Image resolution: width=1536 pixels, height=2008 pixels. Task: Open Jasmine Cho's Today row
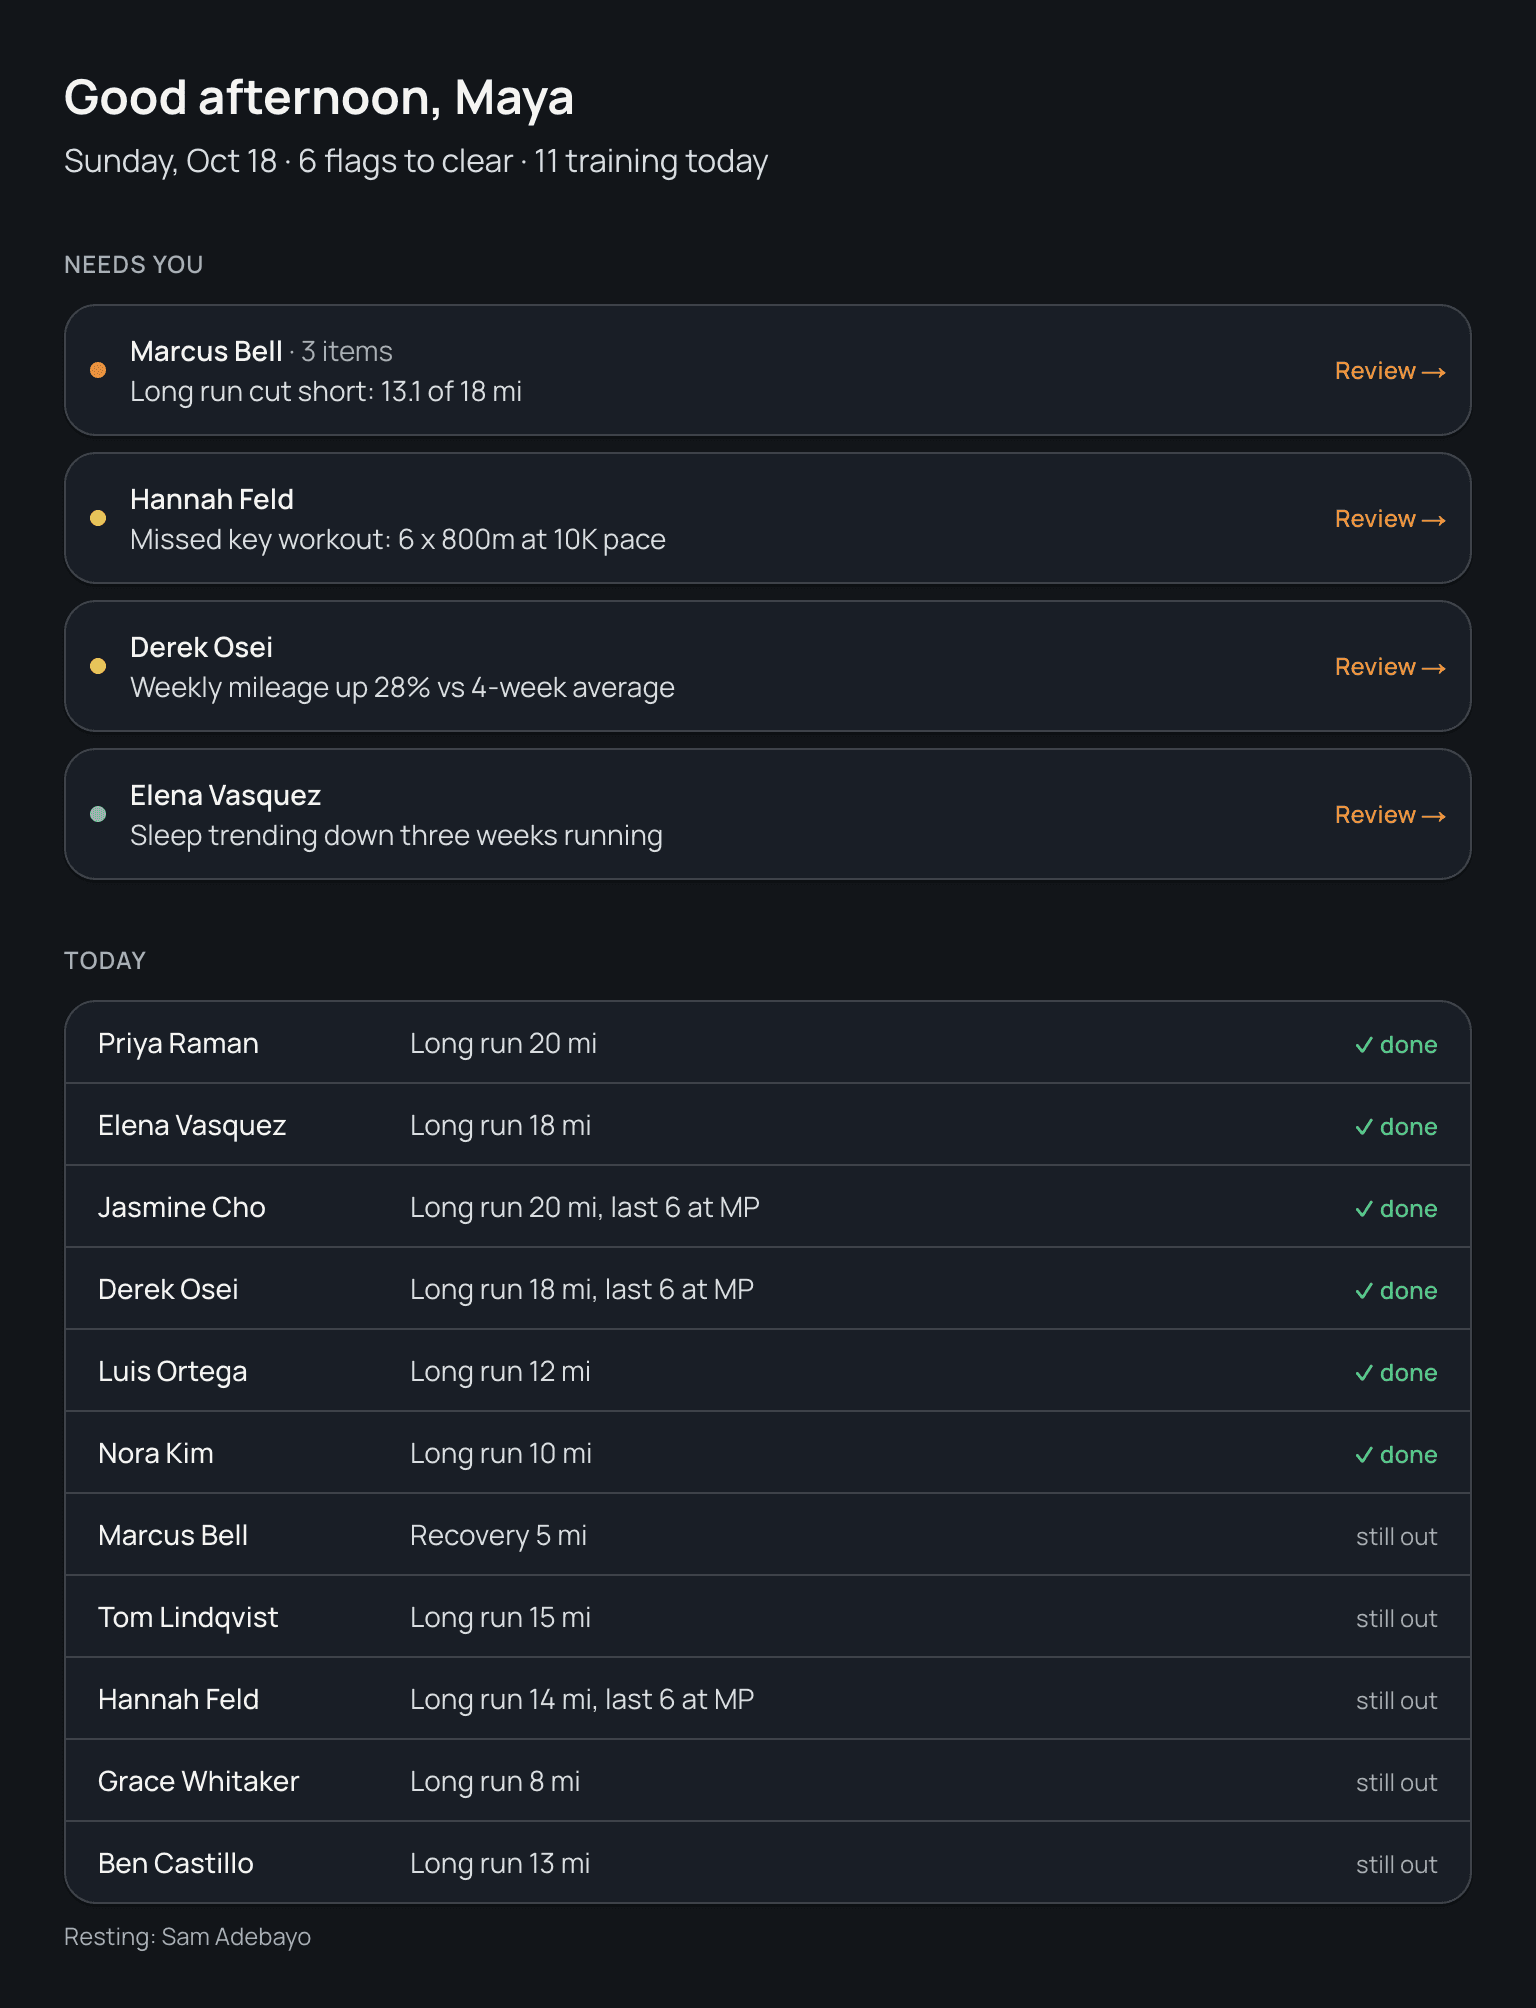[768, 1207]
